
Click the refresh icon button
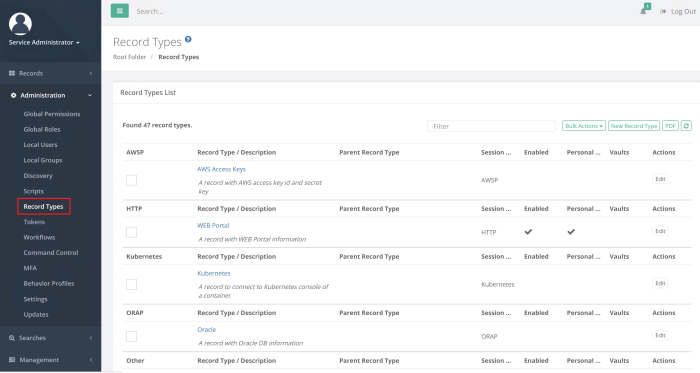click(x=686, y=126)
